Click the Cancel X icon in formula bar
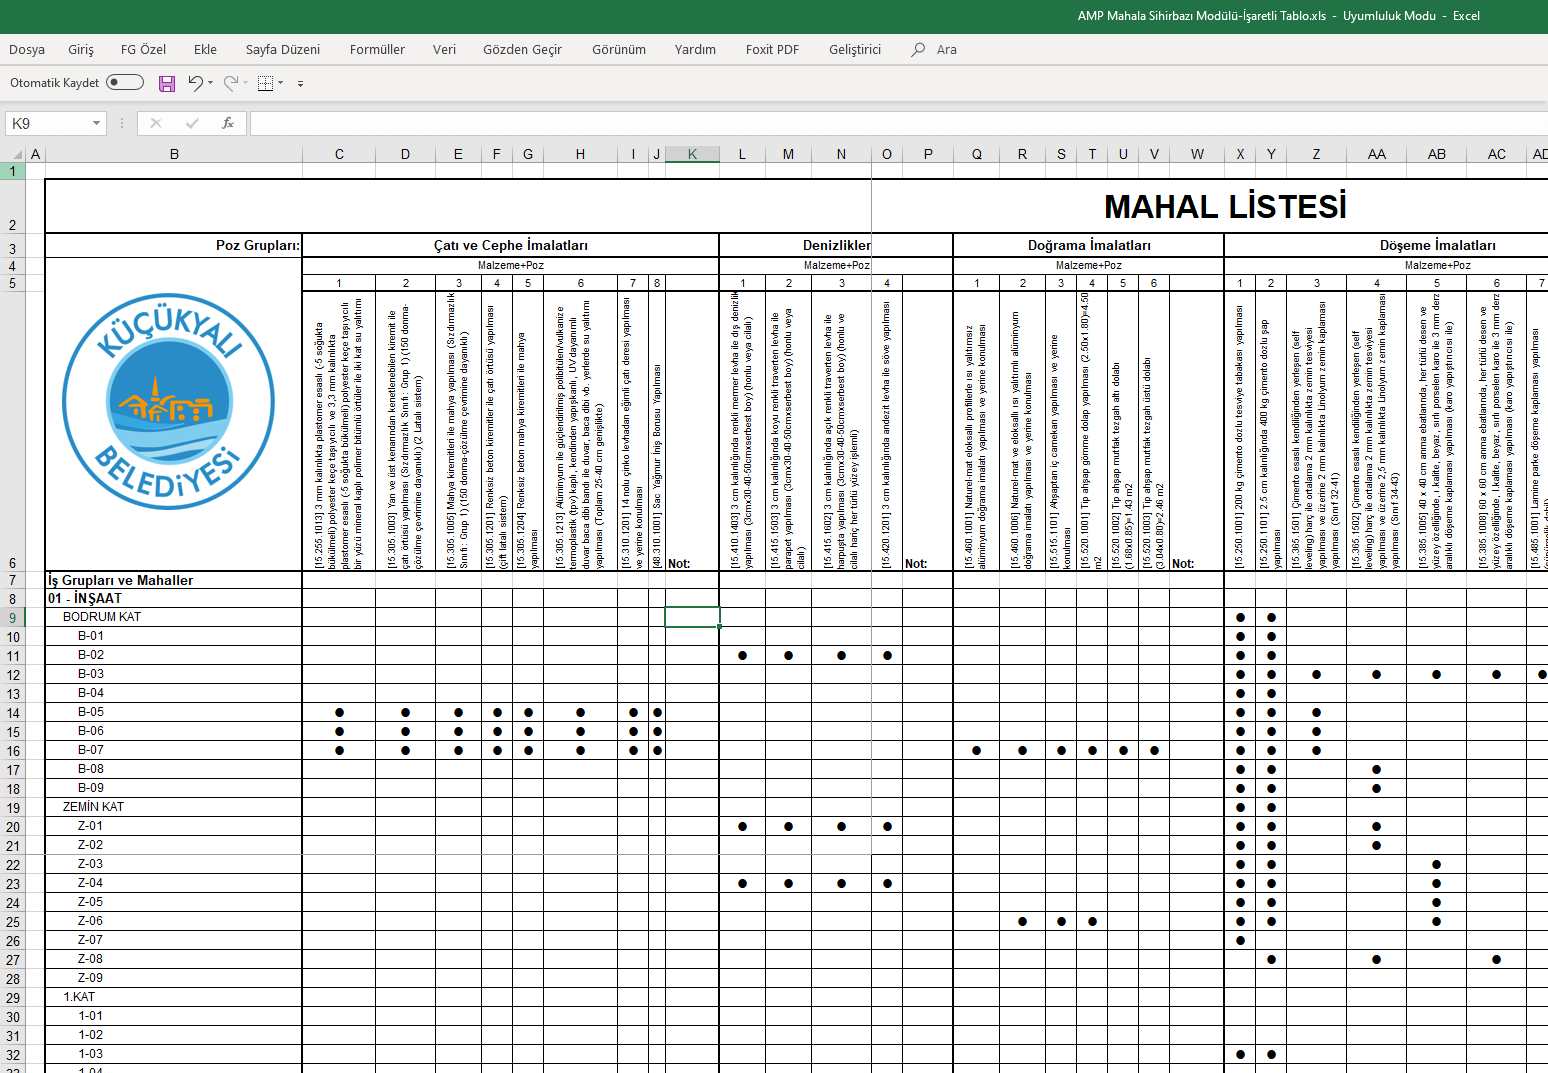Image resolution: width=1548 pixels, height=1073 pixels. [x=155, y=123]
